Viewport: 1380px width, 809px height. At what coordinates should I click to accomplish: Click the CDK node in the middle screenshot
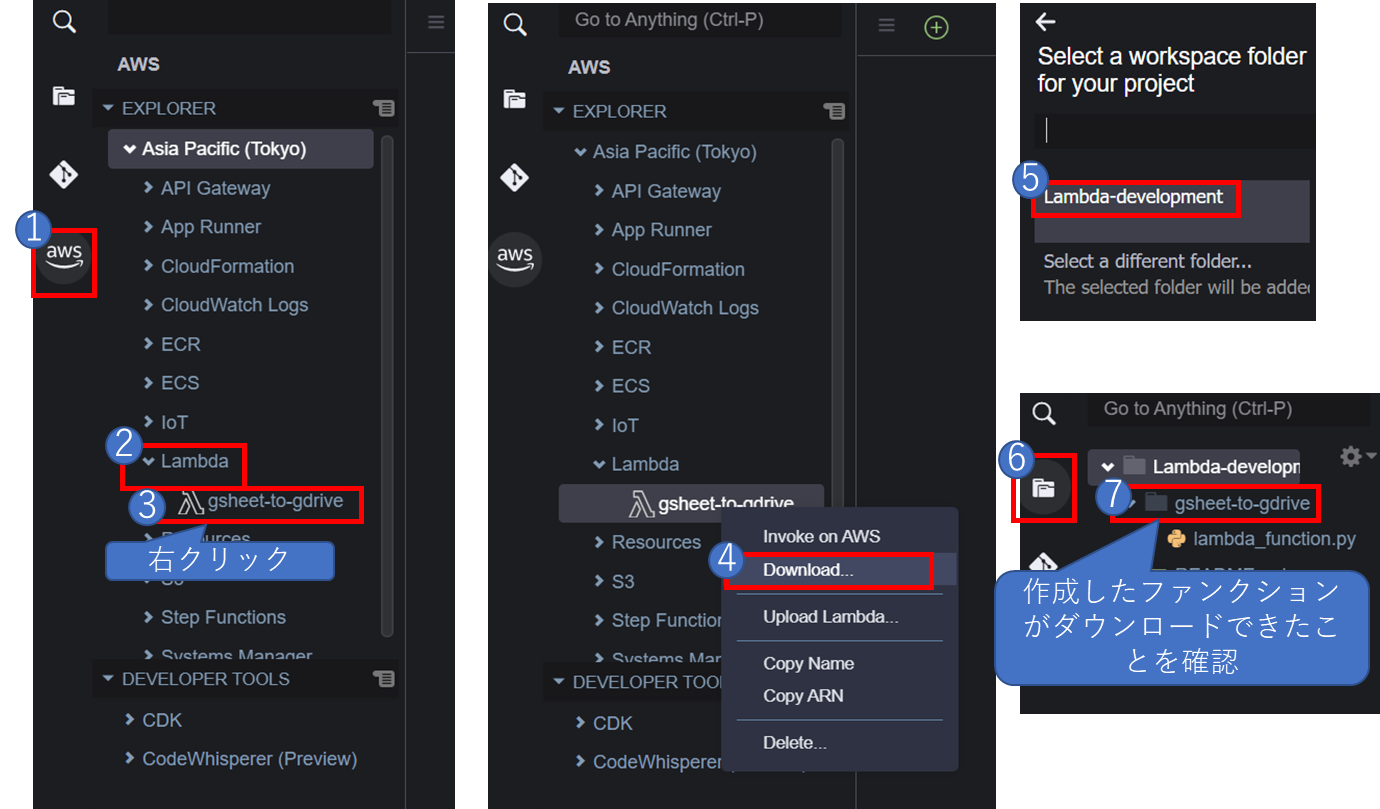(x=612, y=723)
